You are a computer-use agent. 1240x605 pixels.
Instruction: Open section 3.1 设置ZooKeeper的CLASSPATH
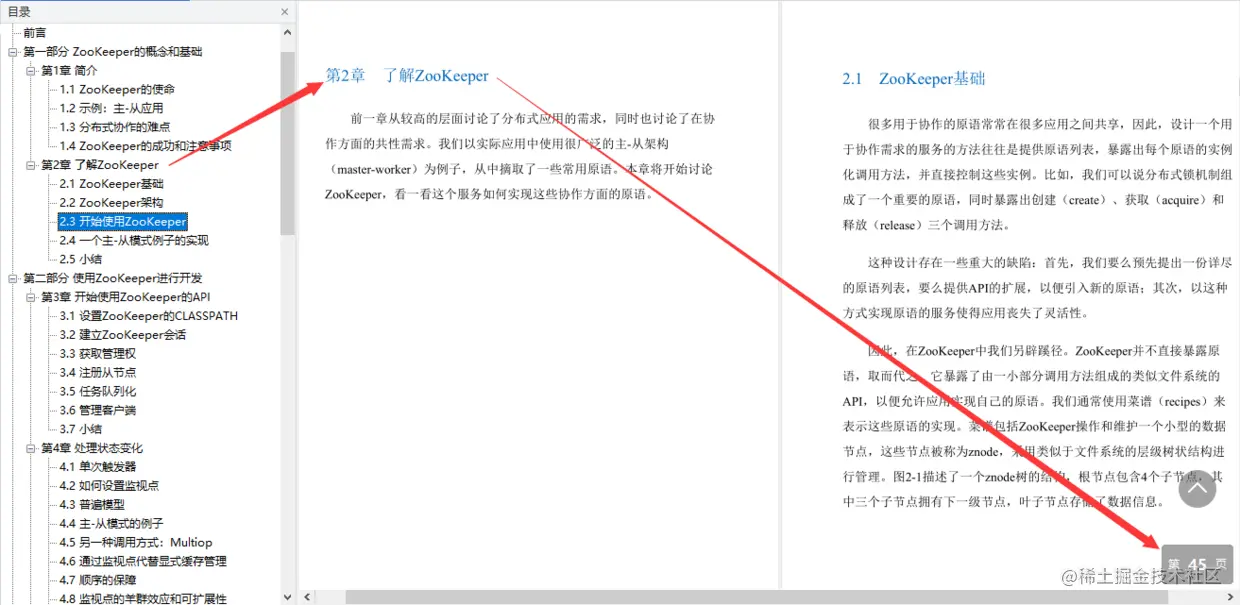[148, 316]
